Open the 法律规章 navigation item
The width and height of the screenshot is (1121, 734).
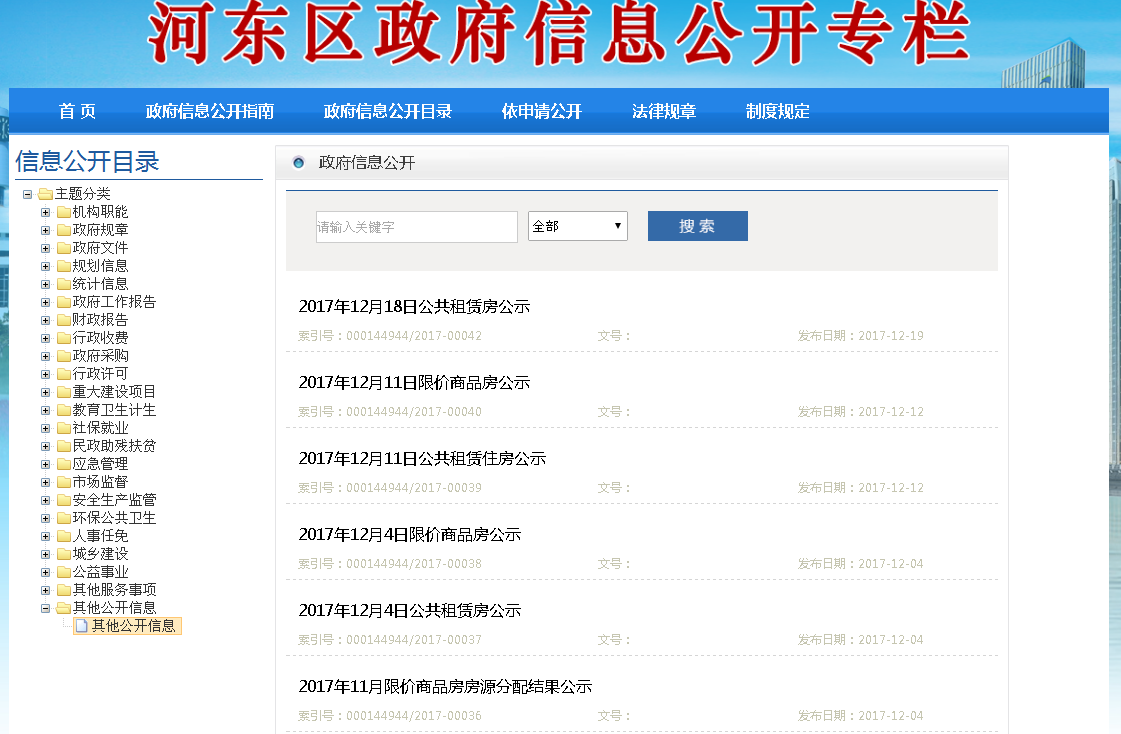(x=663, y=111)
